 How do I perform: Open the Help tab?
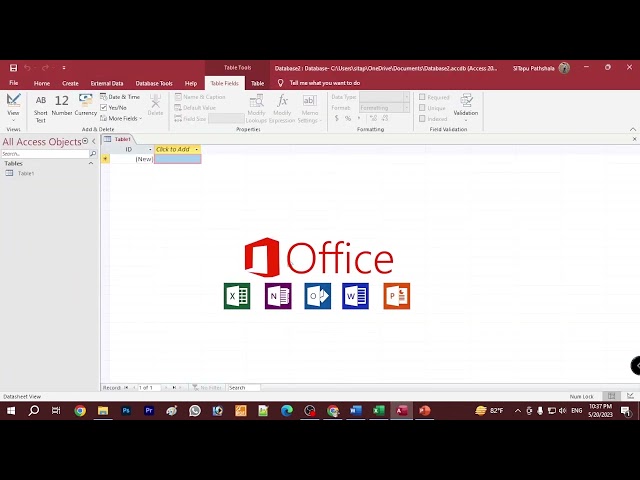pos(191,83)
